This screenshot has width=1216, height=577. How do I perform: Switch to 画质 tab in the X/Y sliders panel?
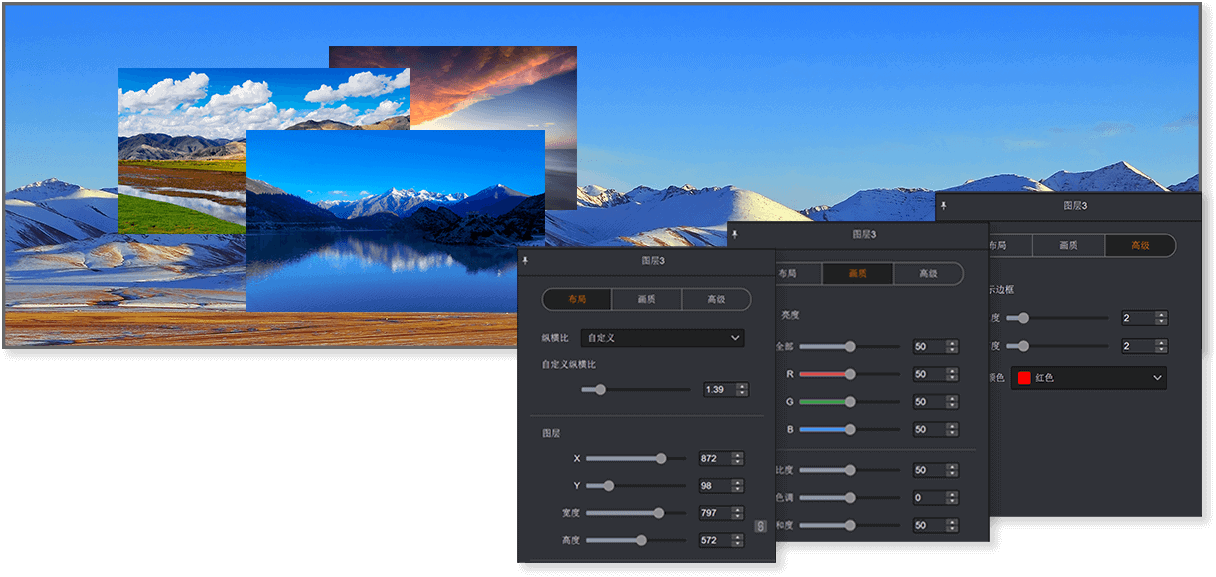coord(647,299)
